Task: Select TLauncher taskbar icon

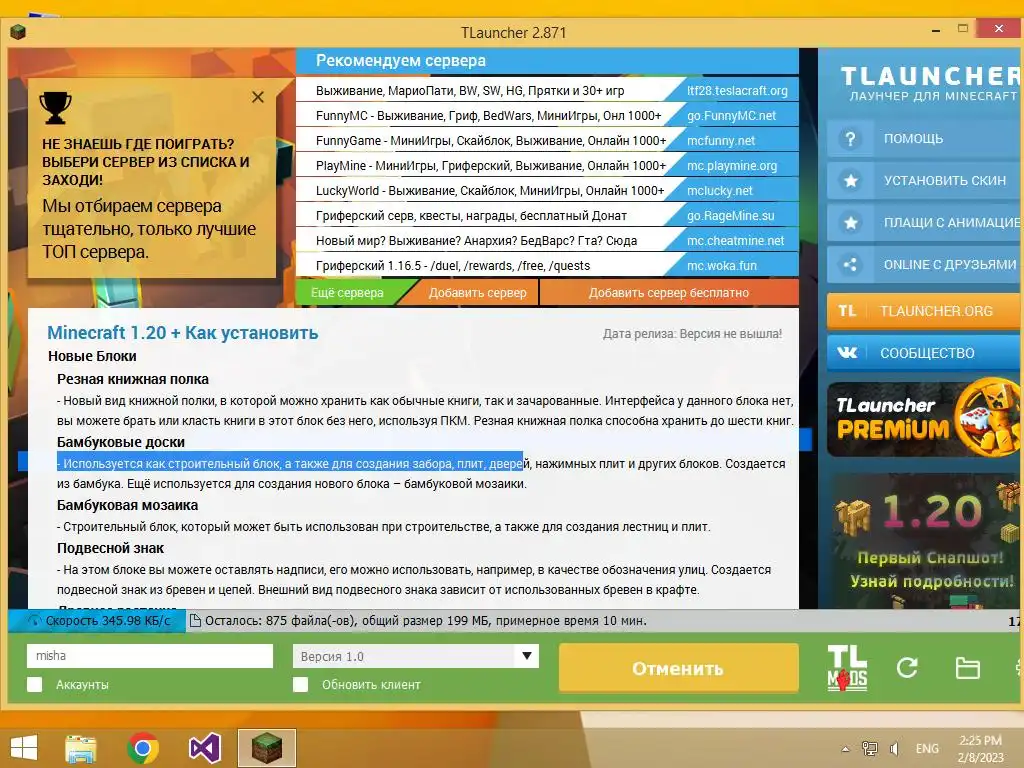Action: point(266,748)
